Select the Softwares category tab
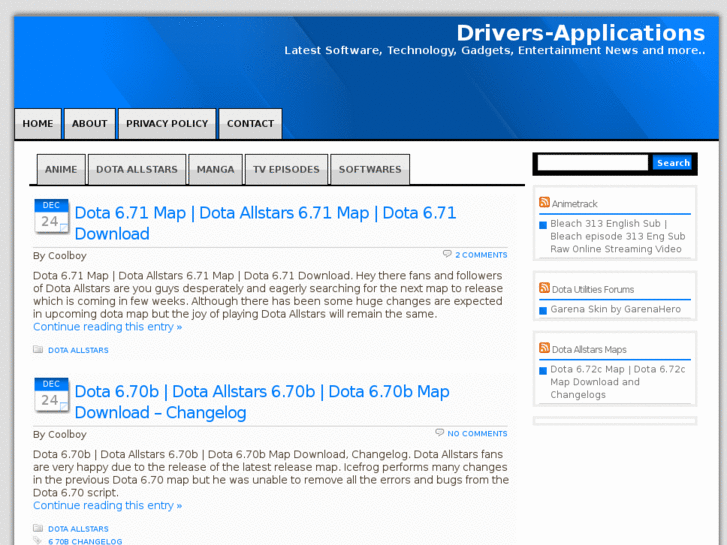Image resolution: width=727 pixels, height=545 pixels. click(370, 169)
